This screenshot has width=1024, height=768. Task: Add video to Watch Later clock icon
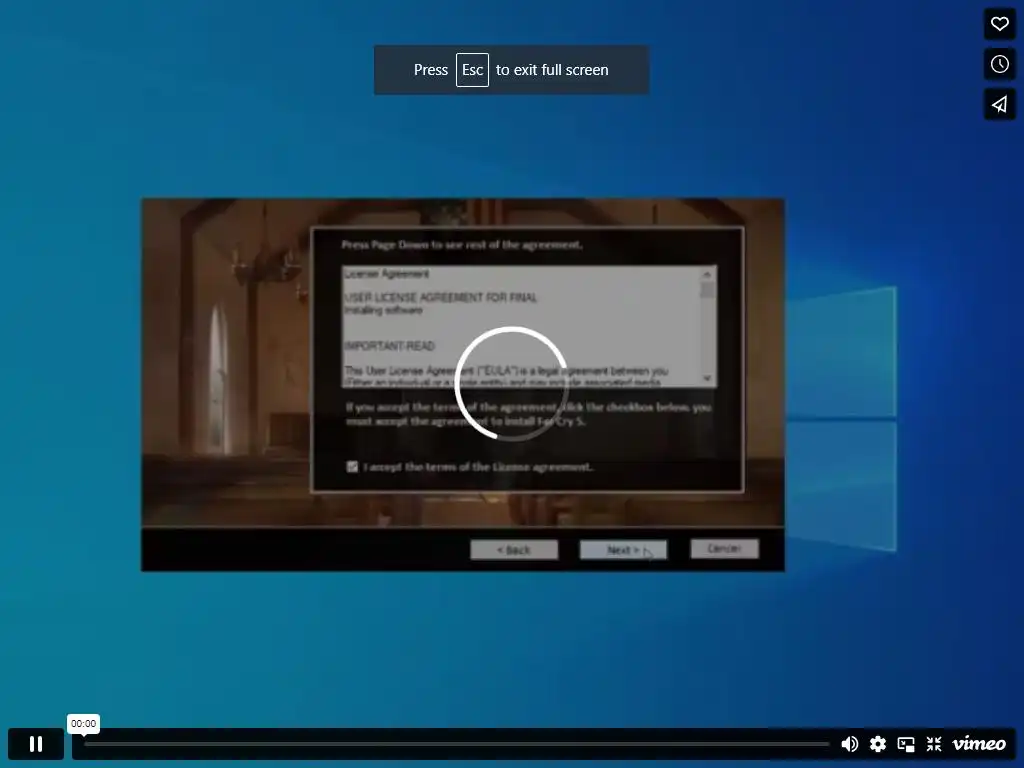tap(999, 64)
